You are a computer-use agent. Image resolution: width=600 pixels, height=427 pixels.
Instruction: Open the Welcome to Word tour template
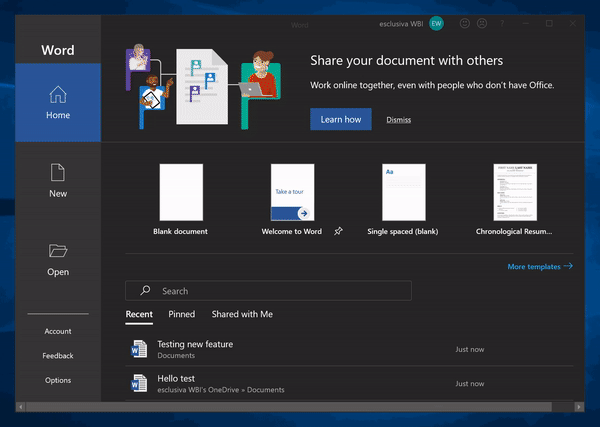pos(292,200)
